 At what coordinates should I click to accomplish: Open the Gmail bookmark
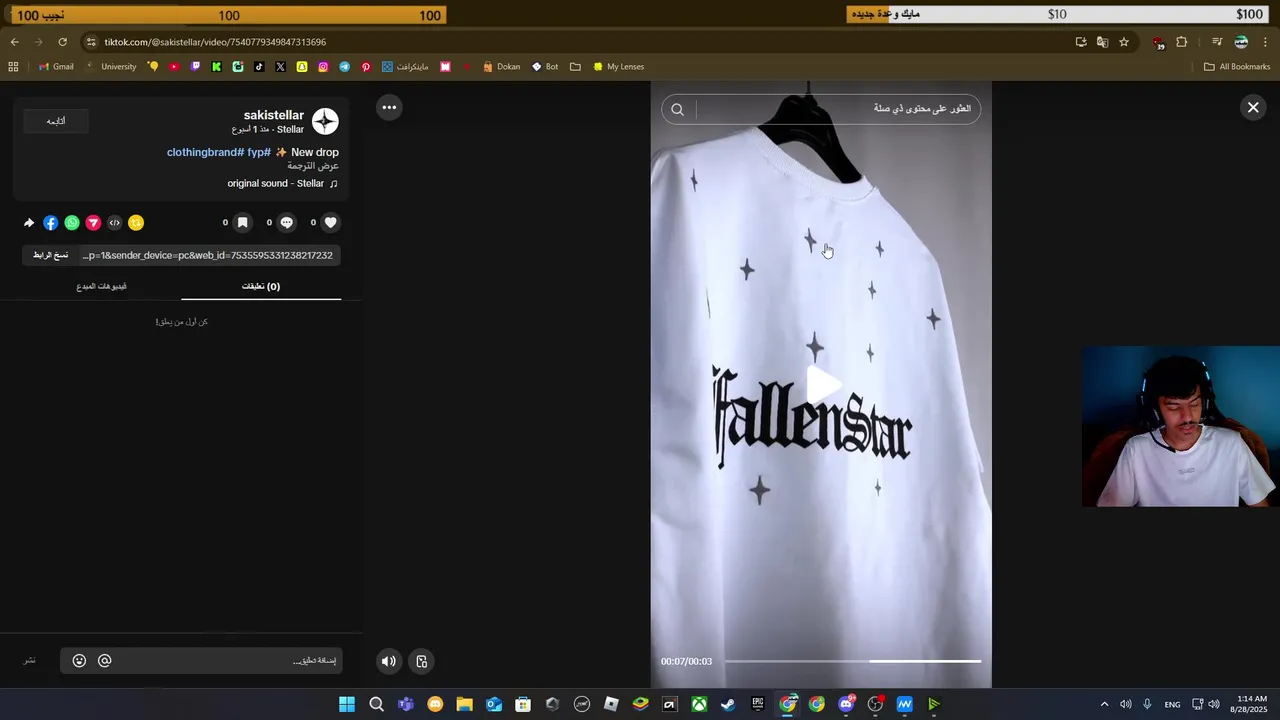[56, 67]
